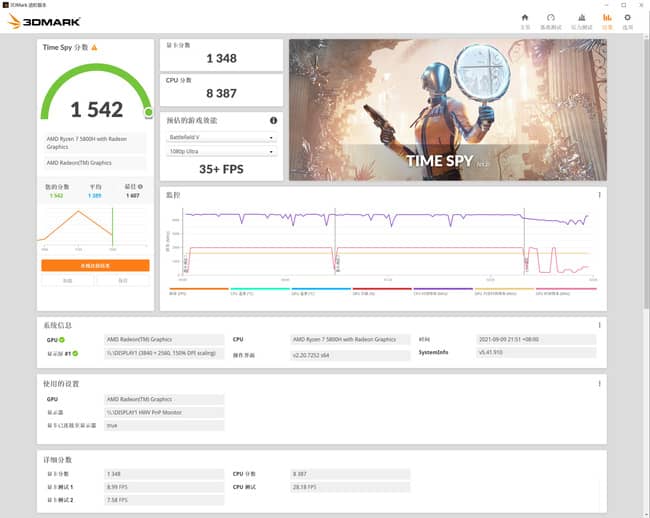Click the CPU field in system info
Image resolution: width=650 pixels, height=518 pixels.
pos(350,340)
